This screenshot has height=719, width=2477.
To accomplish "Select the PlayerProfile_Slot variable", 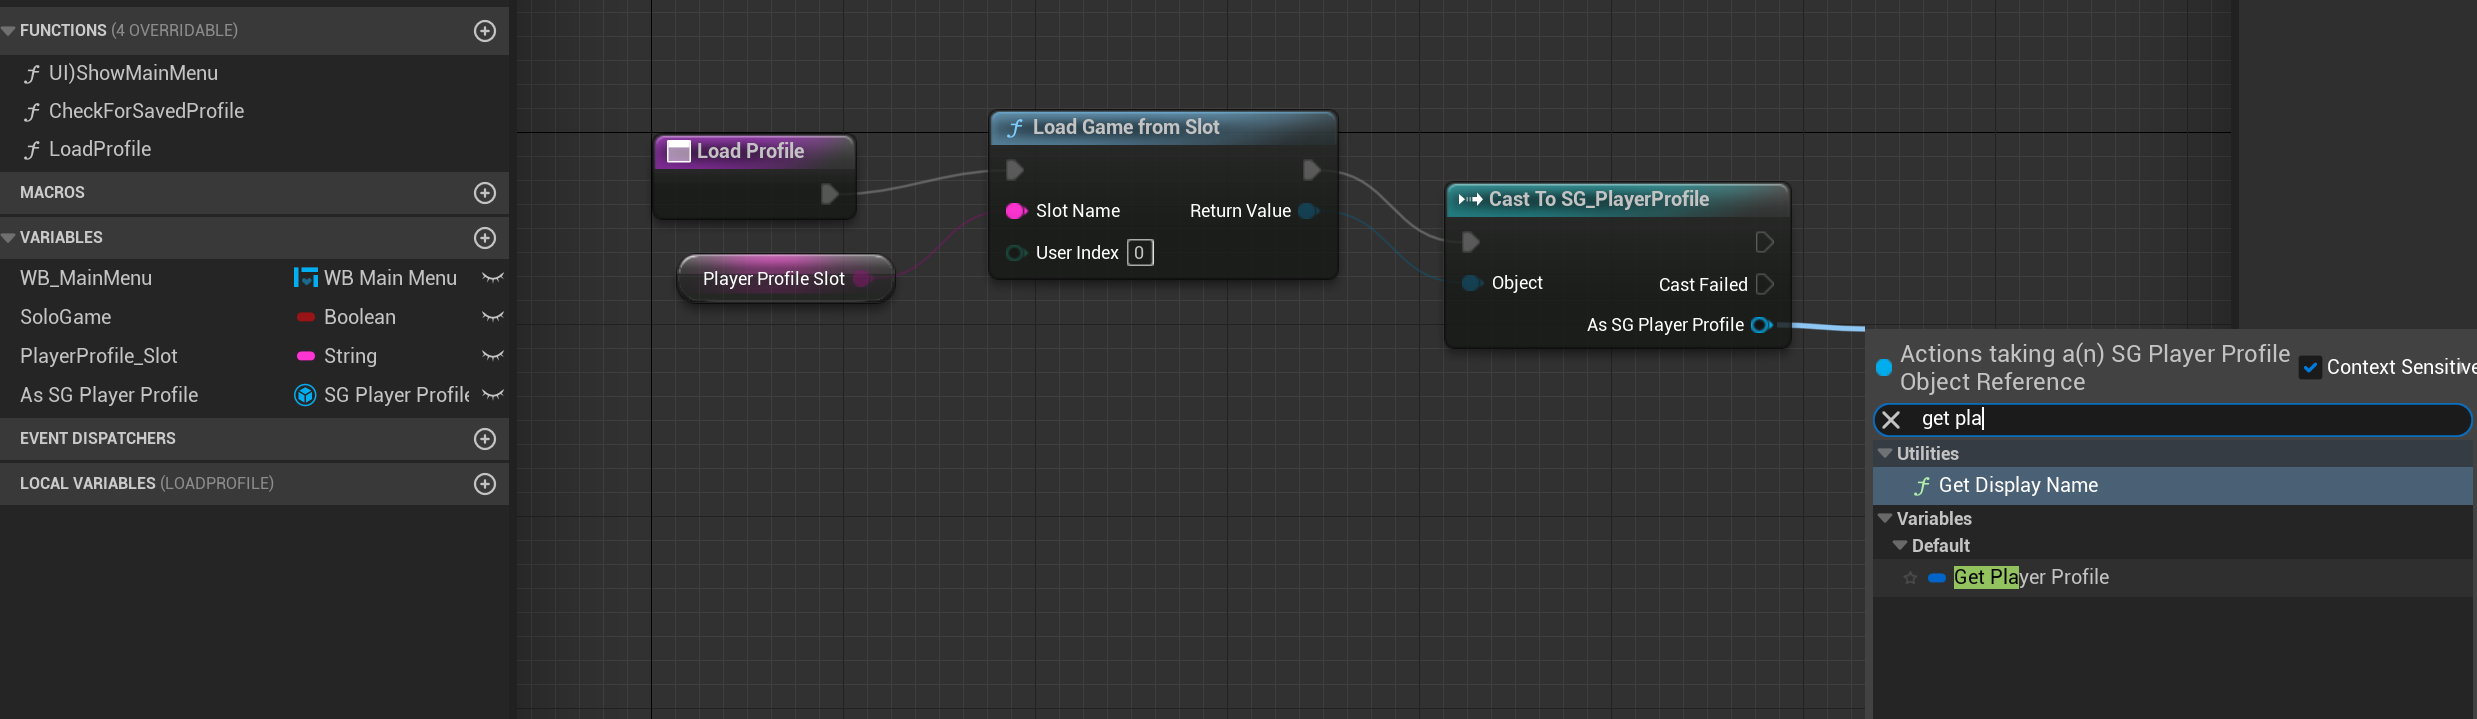I will pos(99,356).
